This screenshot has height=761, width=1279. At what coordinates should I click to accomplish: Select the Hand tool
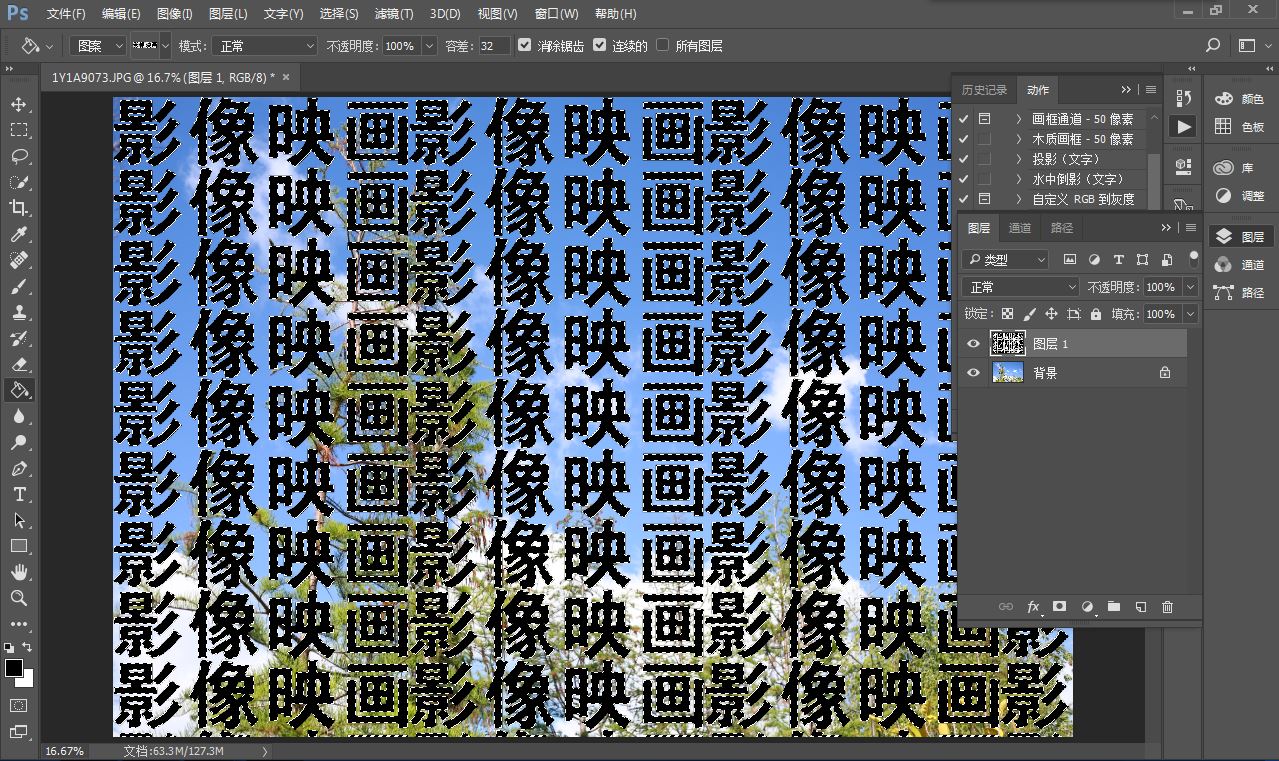[19, 572]
